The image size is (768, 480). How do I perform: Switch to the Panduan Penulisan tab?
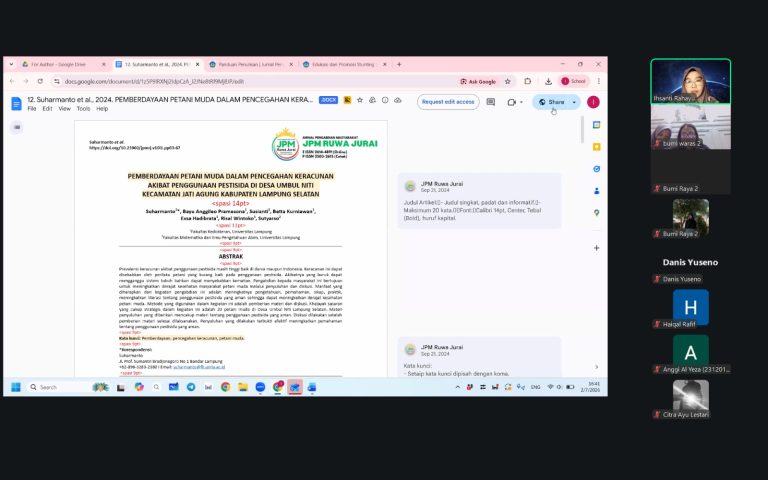pyautogui.click(x=250, y=64)
